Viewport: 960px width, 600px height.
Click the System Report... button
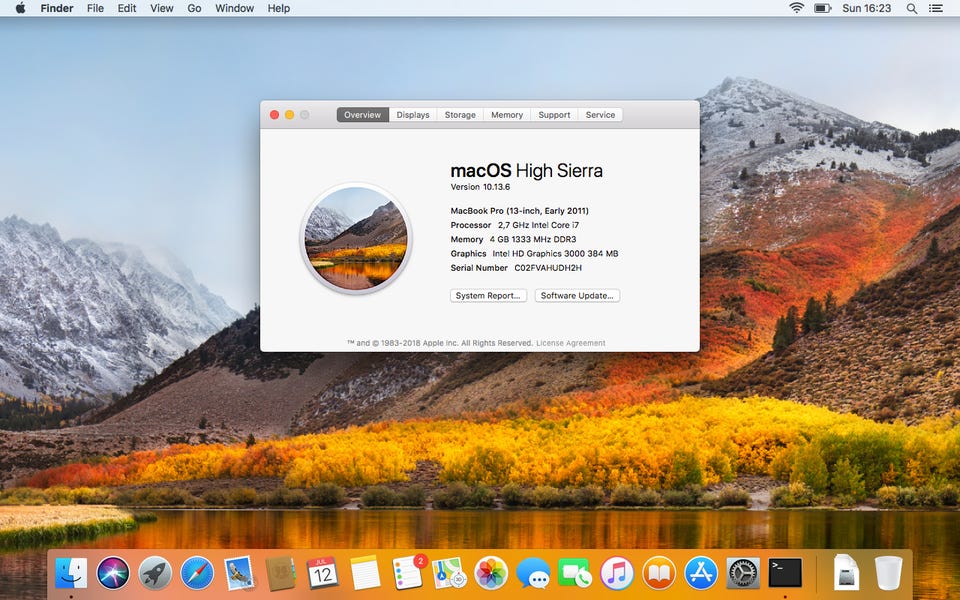[488, 296]
